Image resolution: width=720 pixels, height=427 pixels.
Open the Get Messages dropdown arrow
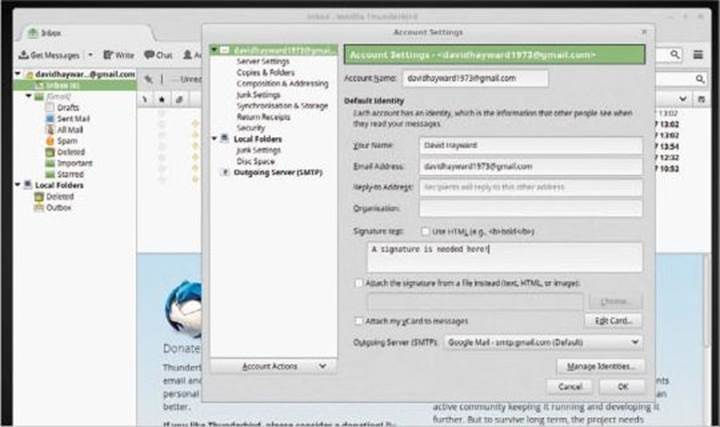pos(90,55)
